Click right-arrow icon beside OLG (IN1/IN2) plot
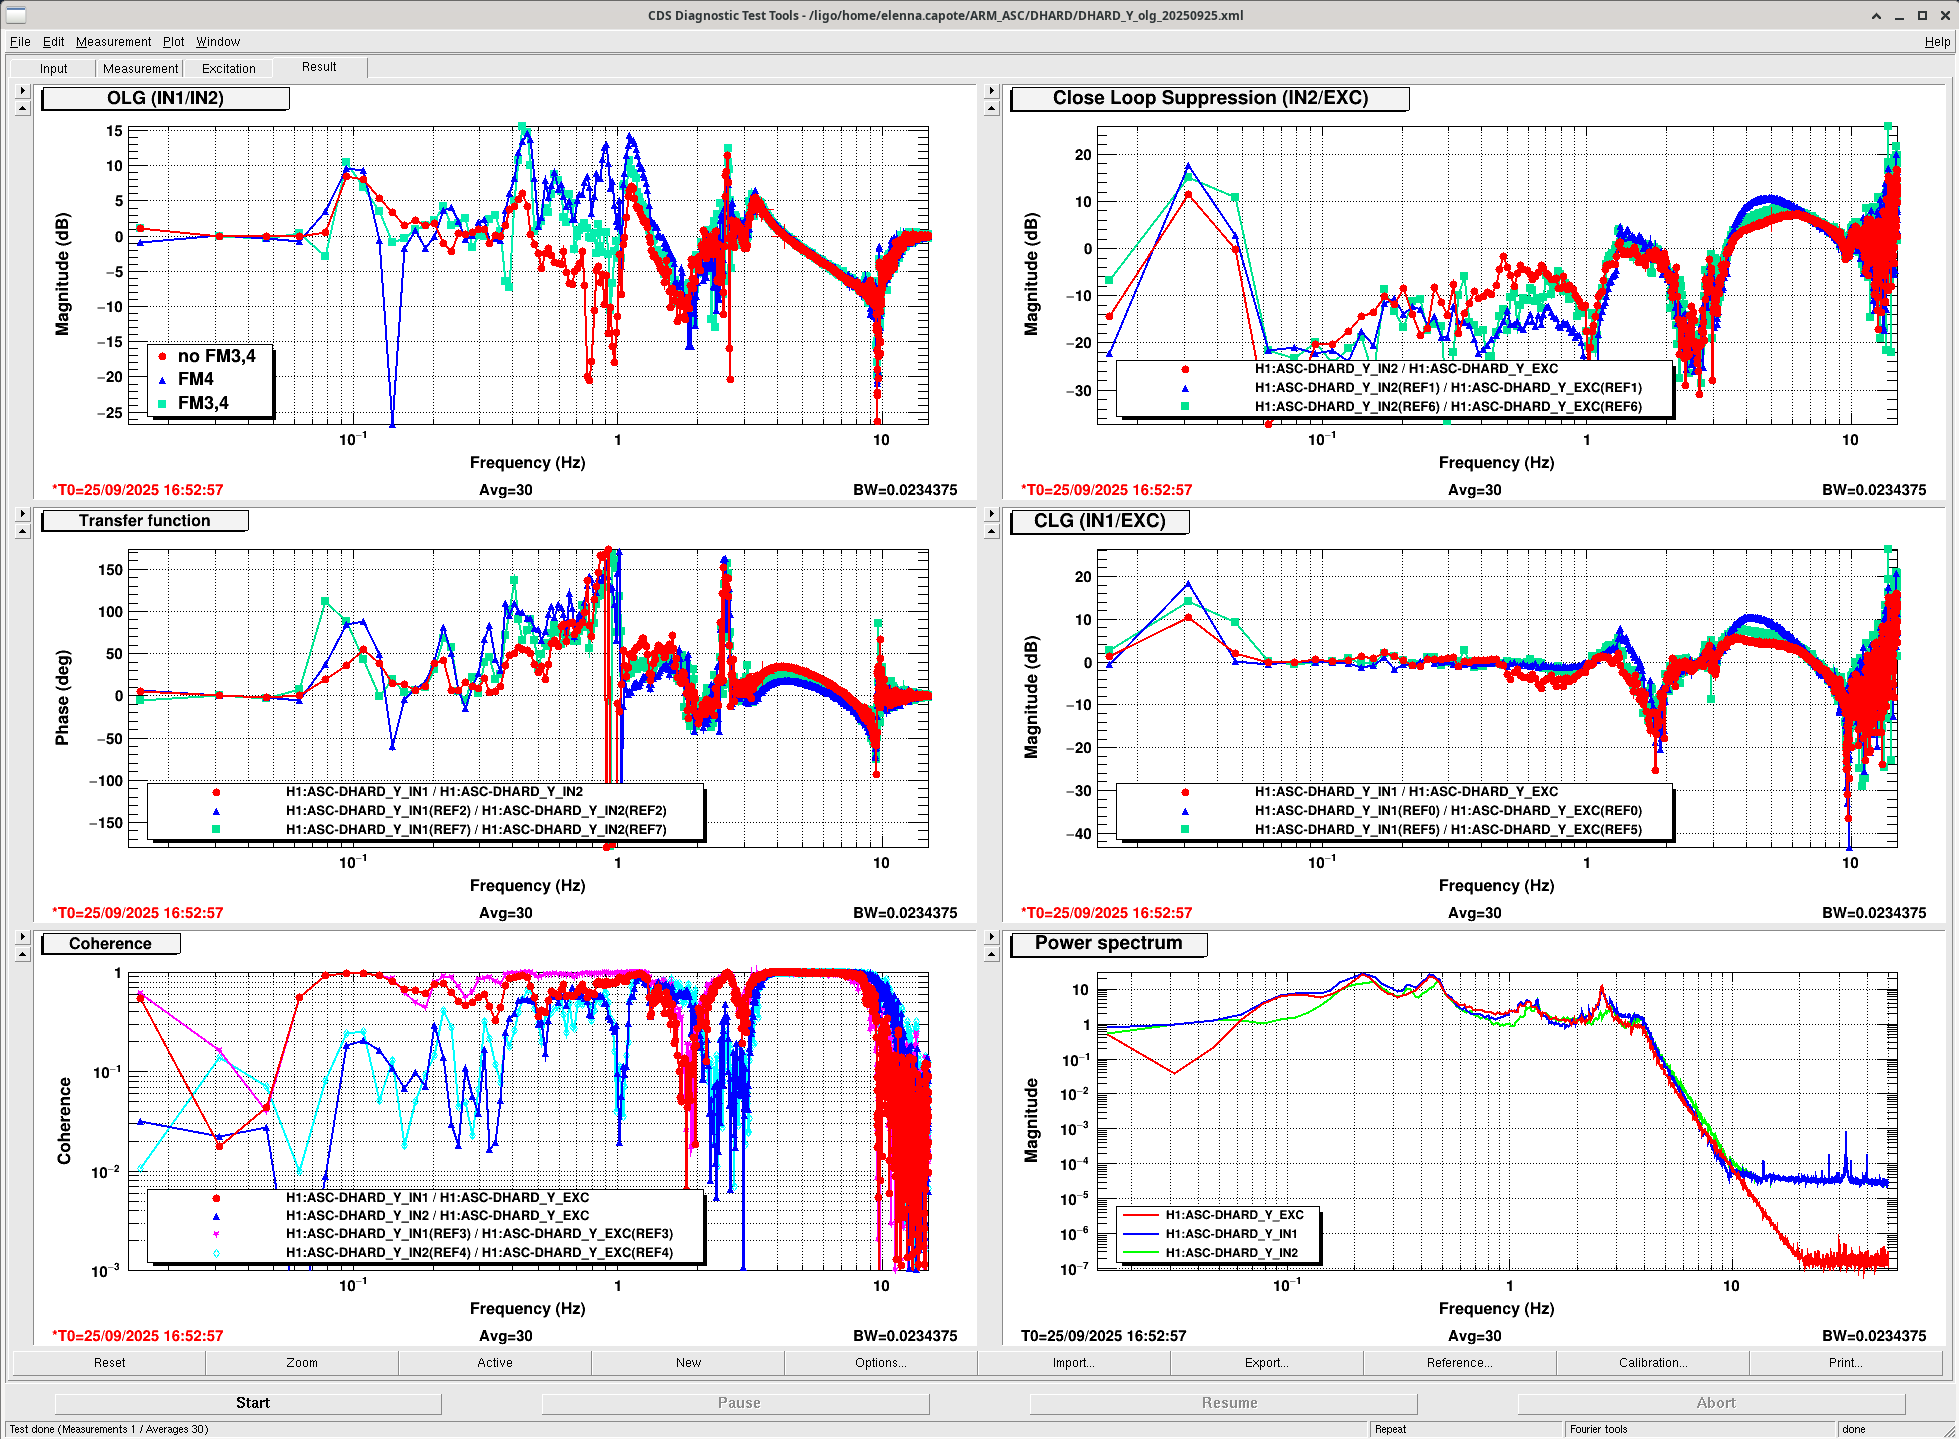Image resolution: width=1959 pixels, height=1439 pixels. click(x=23, y=91)
